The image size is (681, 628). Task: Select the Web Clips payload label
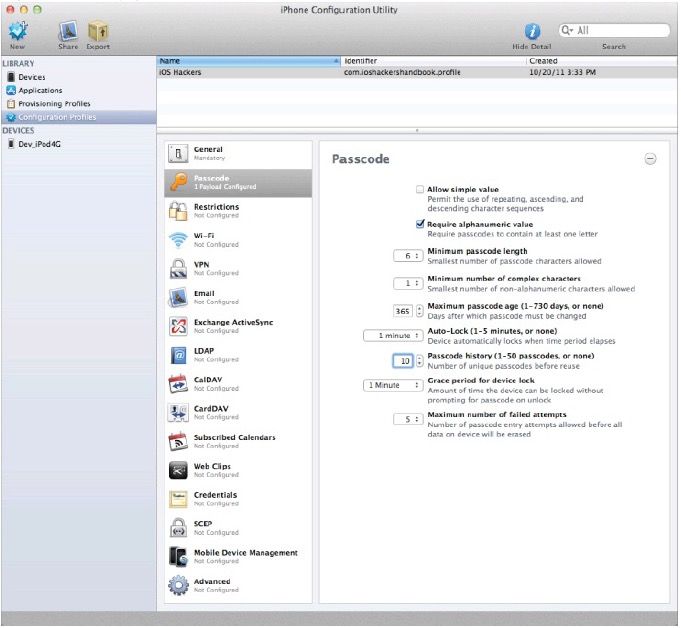[212, 466]
